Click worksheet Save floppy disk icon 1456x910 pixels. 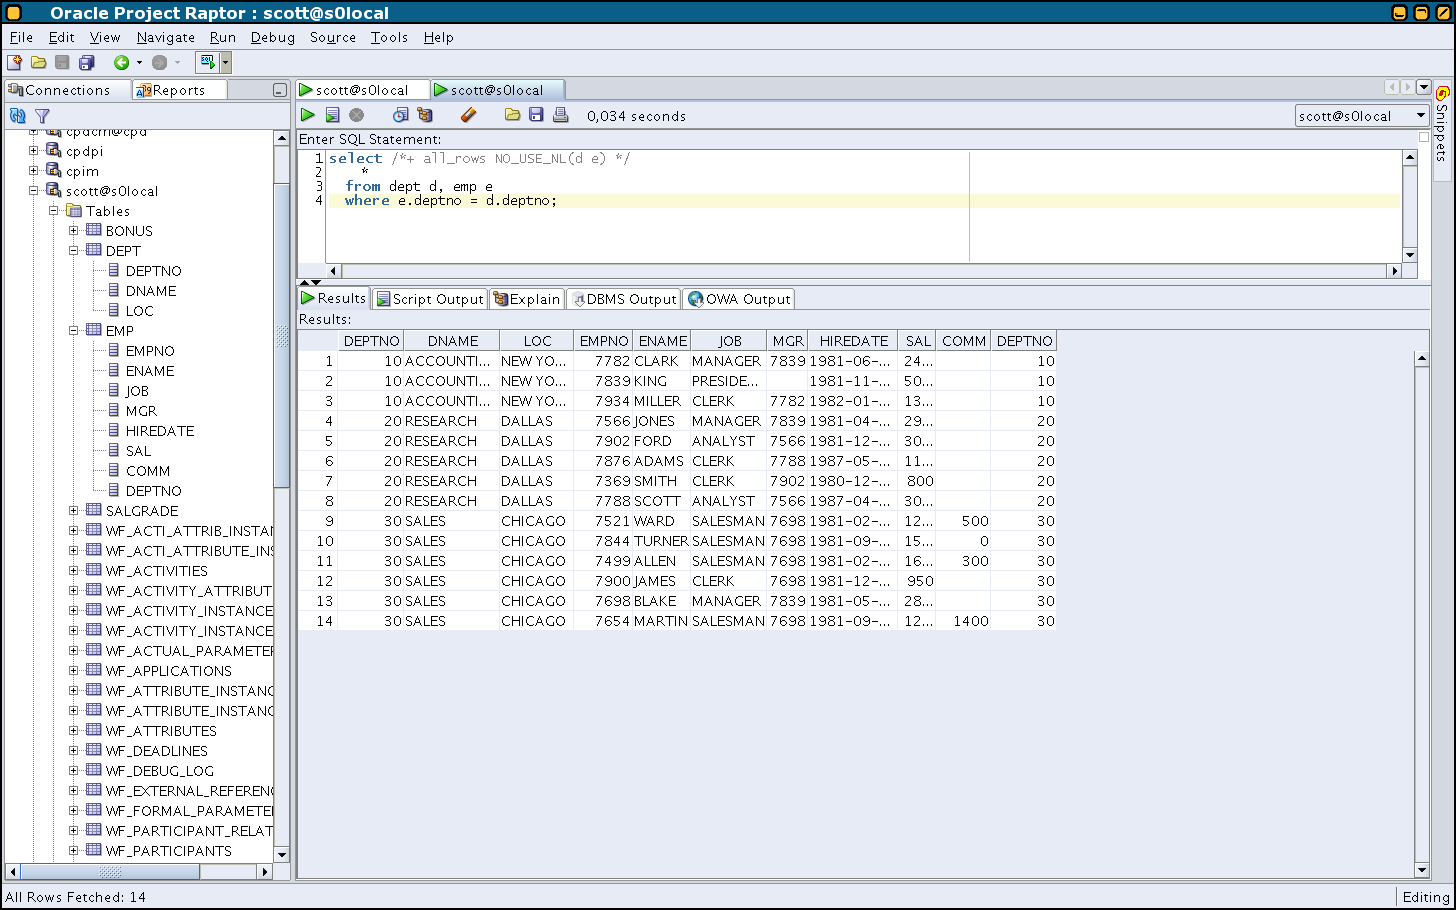[x=536, y=115]
